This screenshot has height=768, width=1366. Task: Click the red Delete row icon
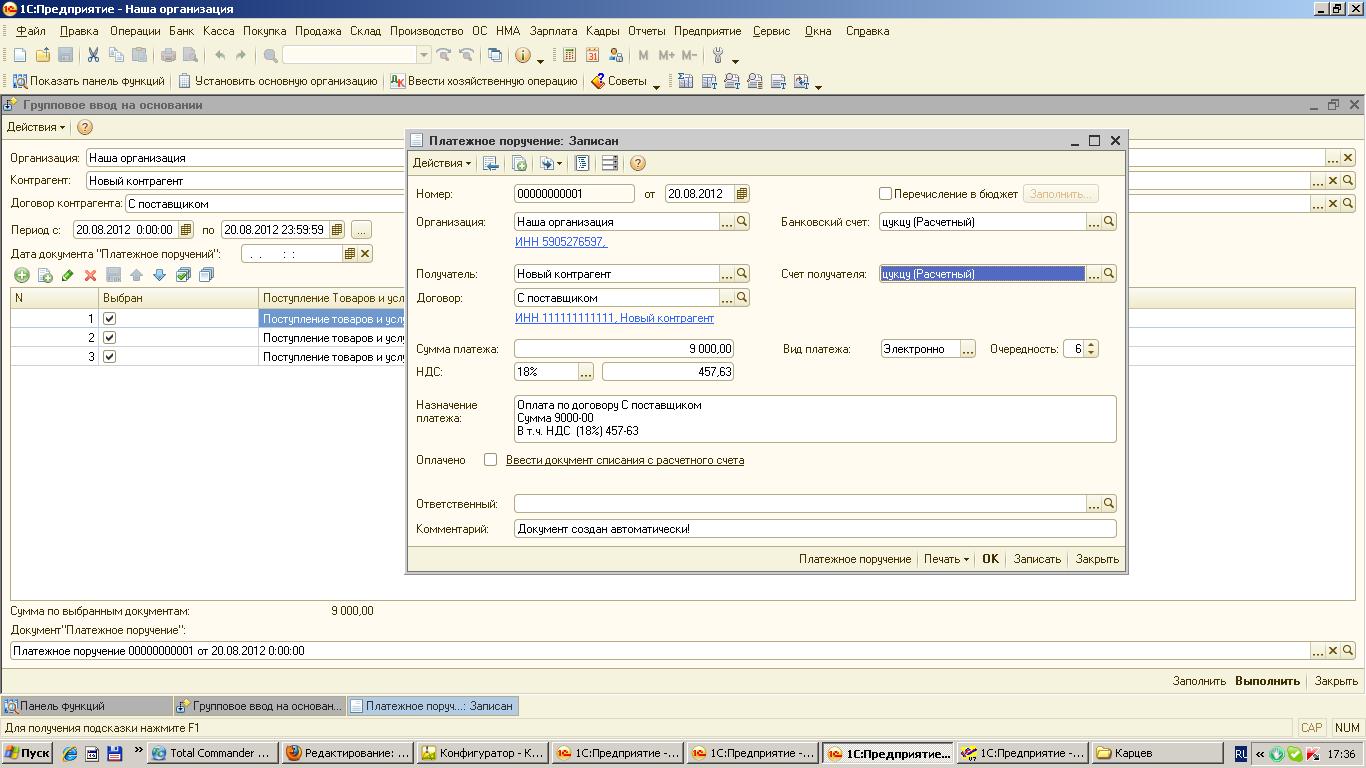click(x=90, y=275)
